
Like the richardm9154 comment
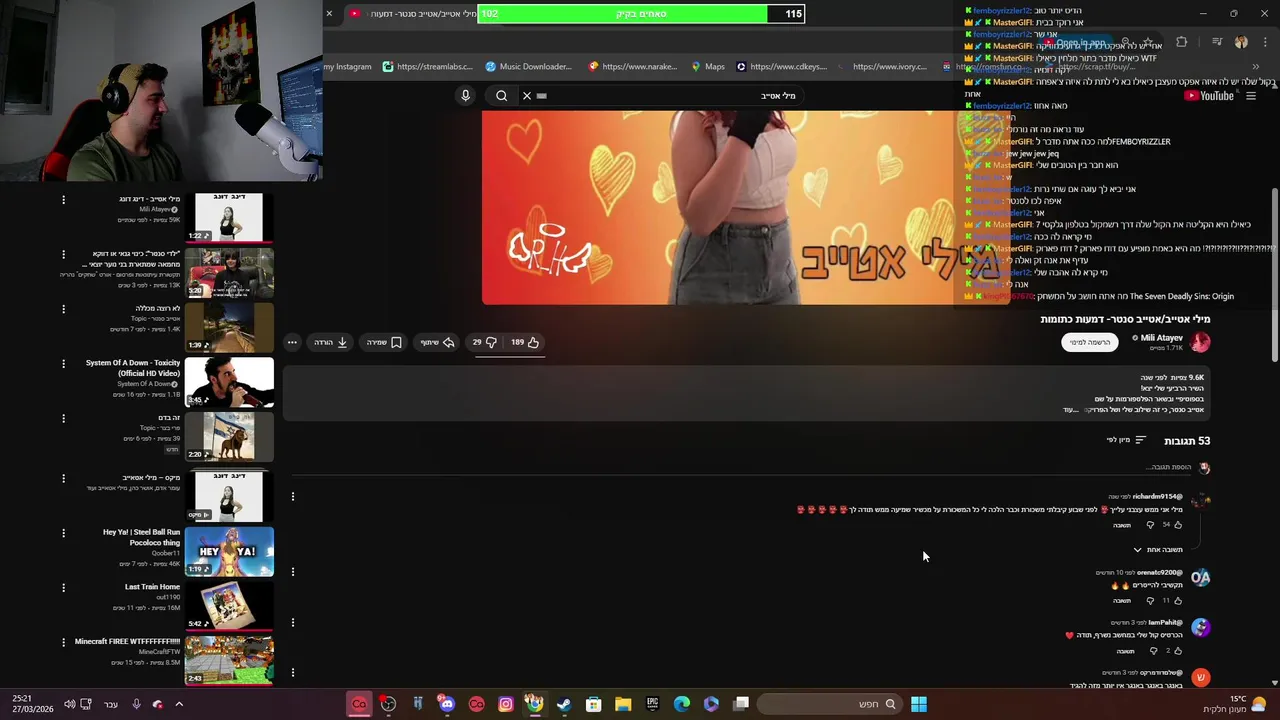[x=1178, y=525]
